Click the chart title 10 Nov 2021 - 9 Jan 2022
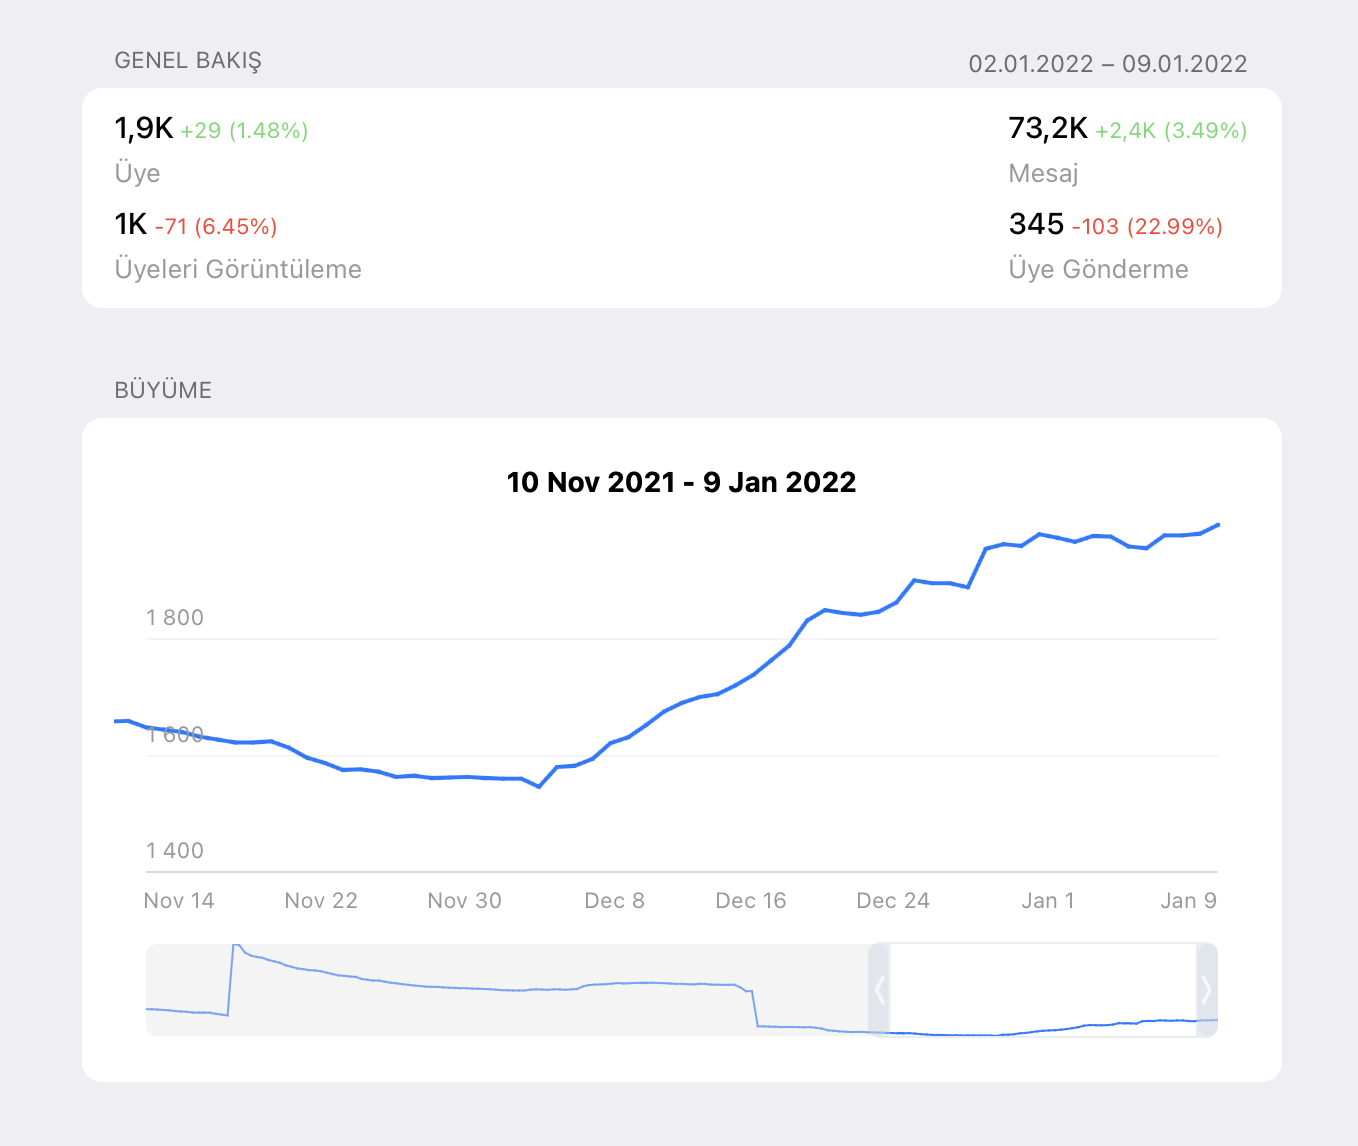This screenshot has width=1358, height=1146. coord(681,482)
